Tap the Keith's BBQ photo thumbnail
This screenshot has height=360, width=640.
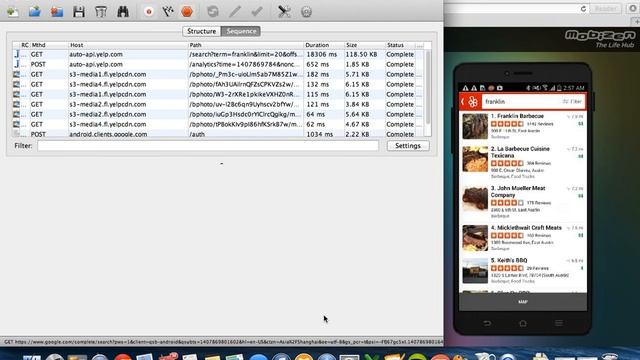pos(475,271)
